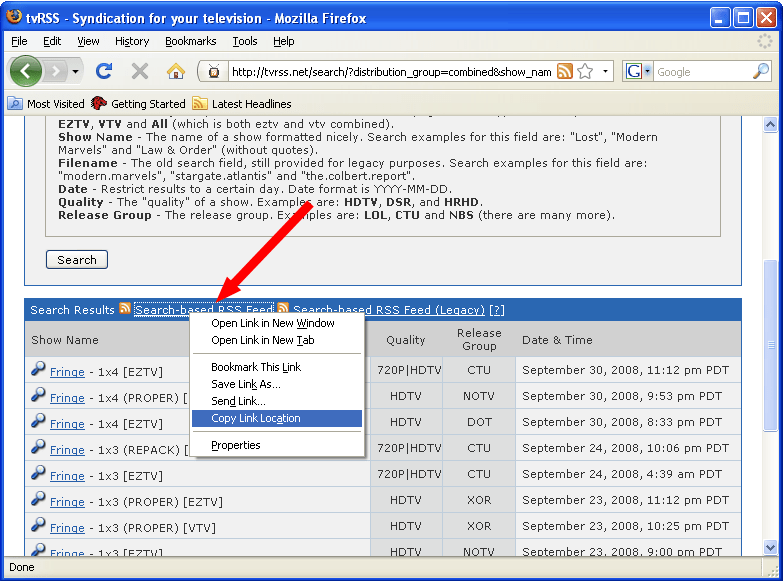Go to the Home page icon

[x=176, y=71]
